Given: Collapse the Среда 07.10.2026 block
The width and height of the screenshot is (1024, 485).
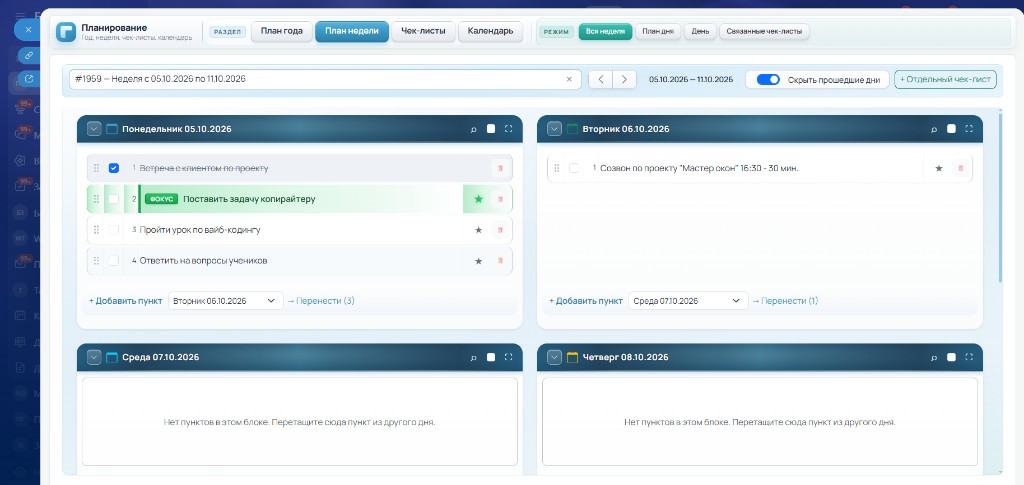Looking at the screenshot, I should 94,357.
